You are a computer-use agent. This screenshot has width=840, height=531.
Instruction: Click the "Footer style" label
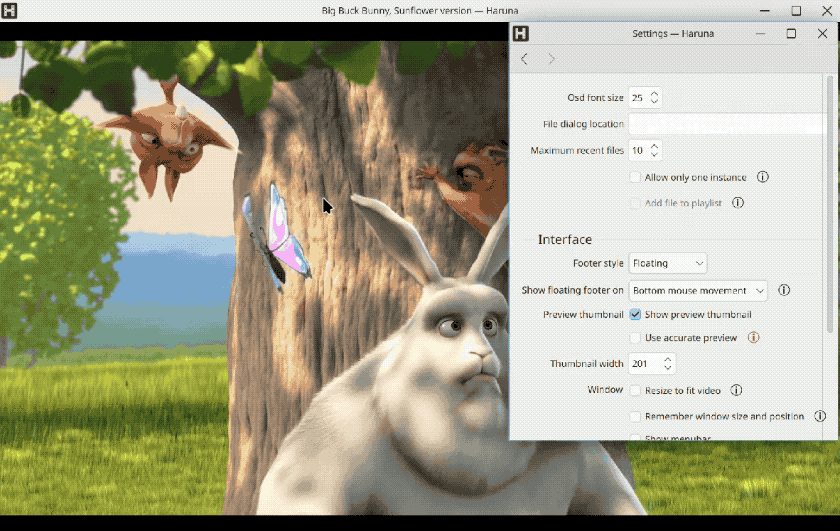click(x=598, y=263)
